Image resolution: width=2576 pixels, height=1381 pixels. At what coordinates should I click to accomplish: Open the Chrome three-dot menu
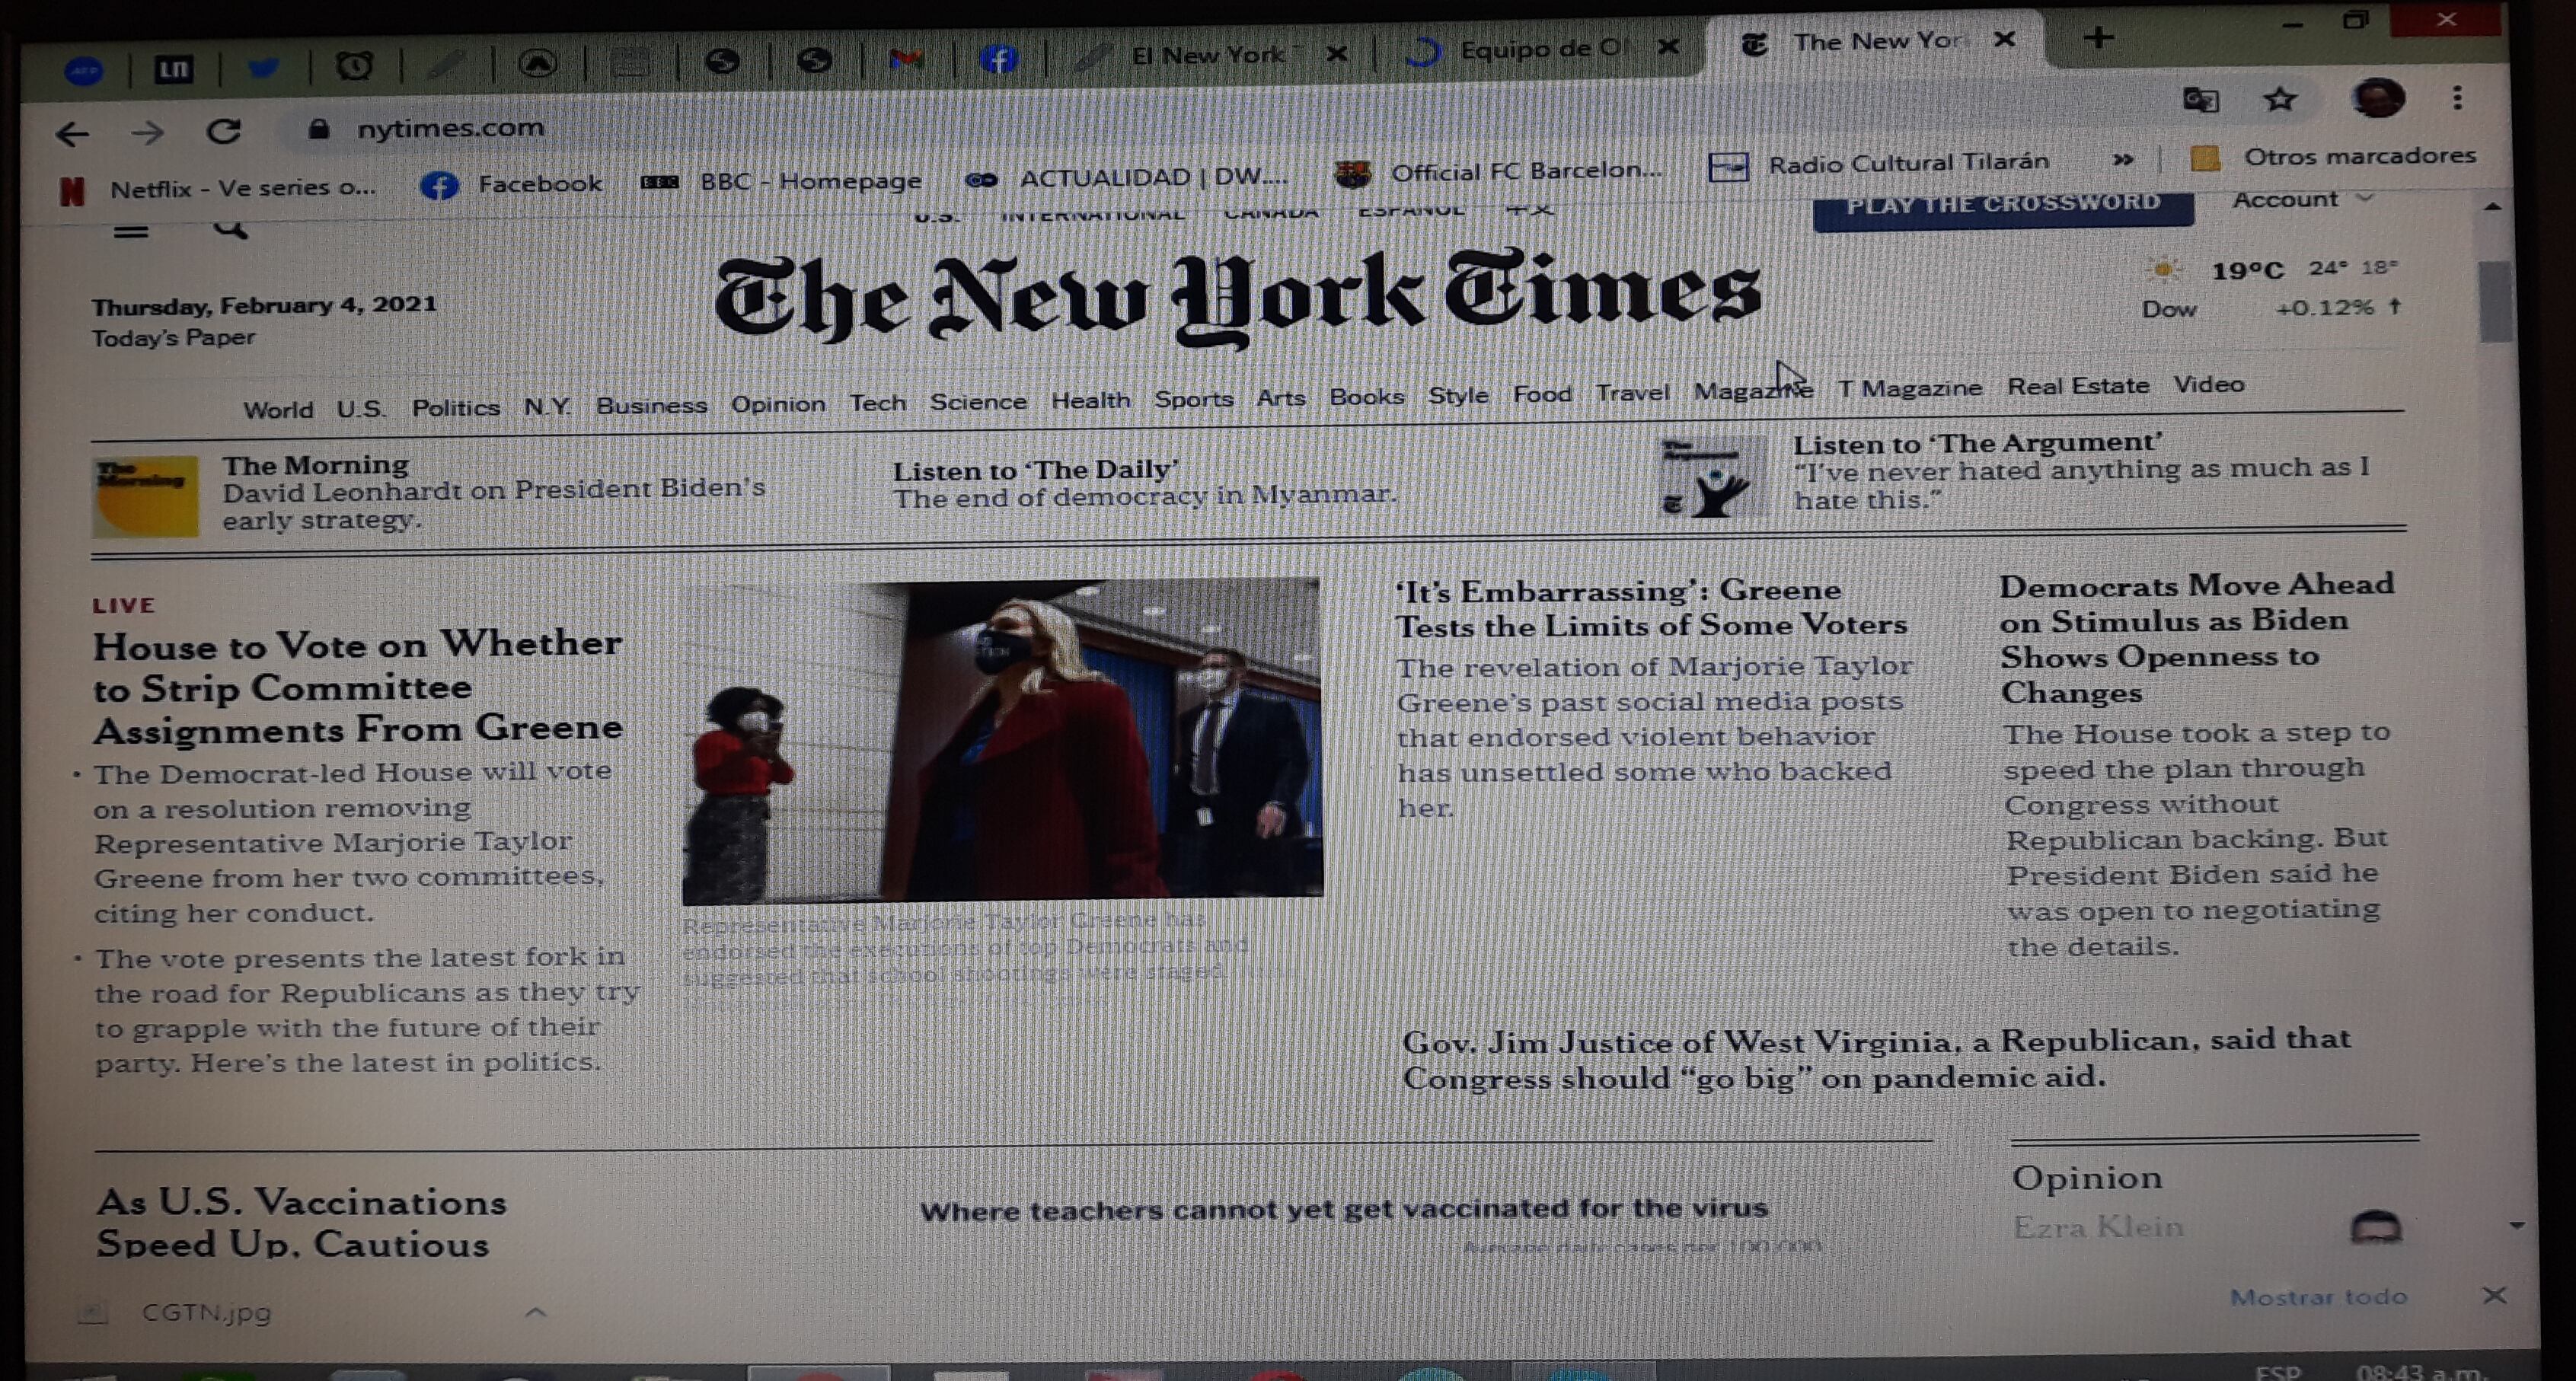(x=2458, y=98)
